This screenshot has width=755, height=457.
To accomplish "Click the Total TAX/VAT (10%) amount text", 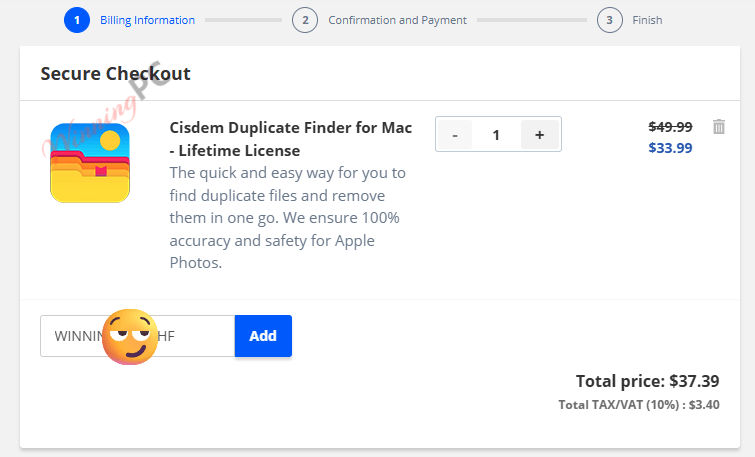I will (x=639, y=405).
